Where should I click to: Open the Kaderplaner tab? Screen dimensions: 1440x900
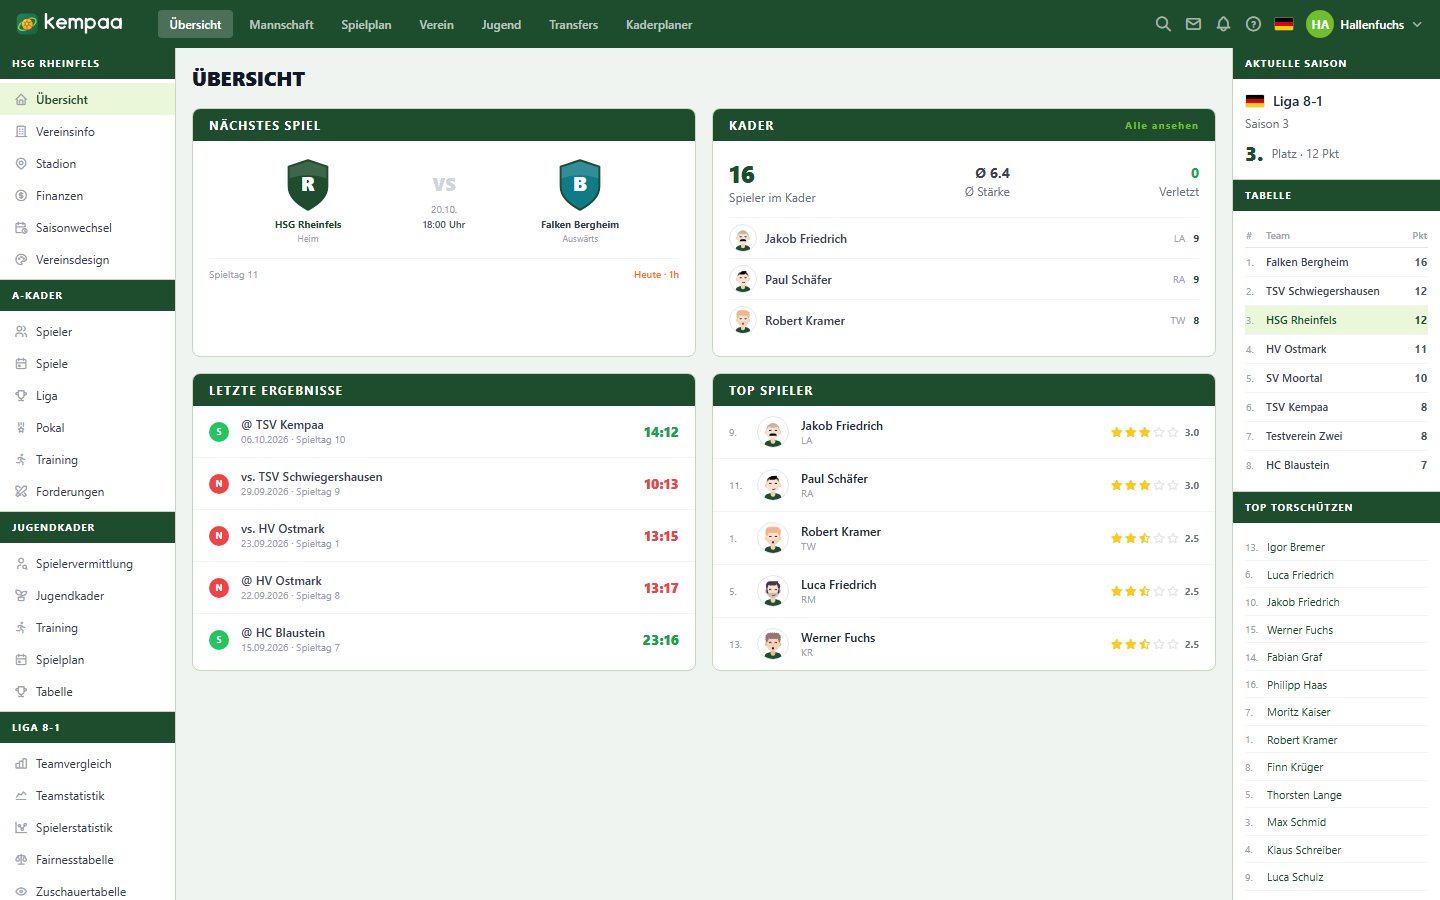659,24
